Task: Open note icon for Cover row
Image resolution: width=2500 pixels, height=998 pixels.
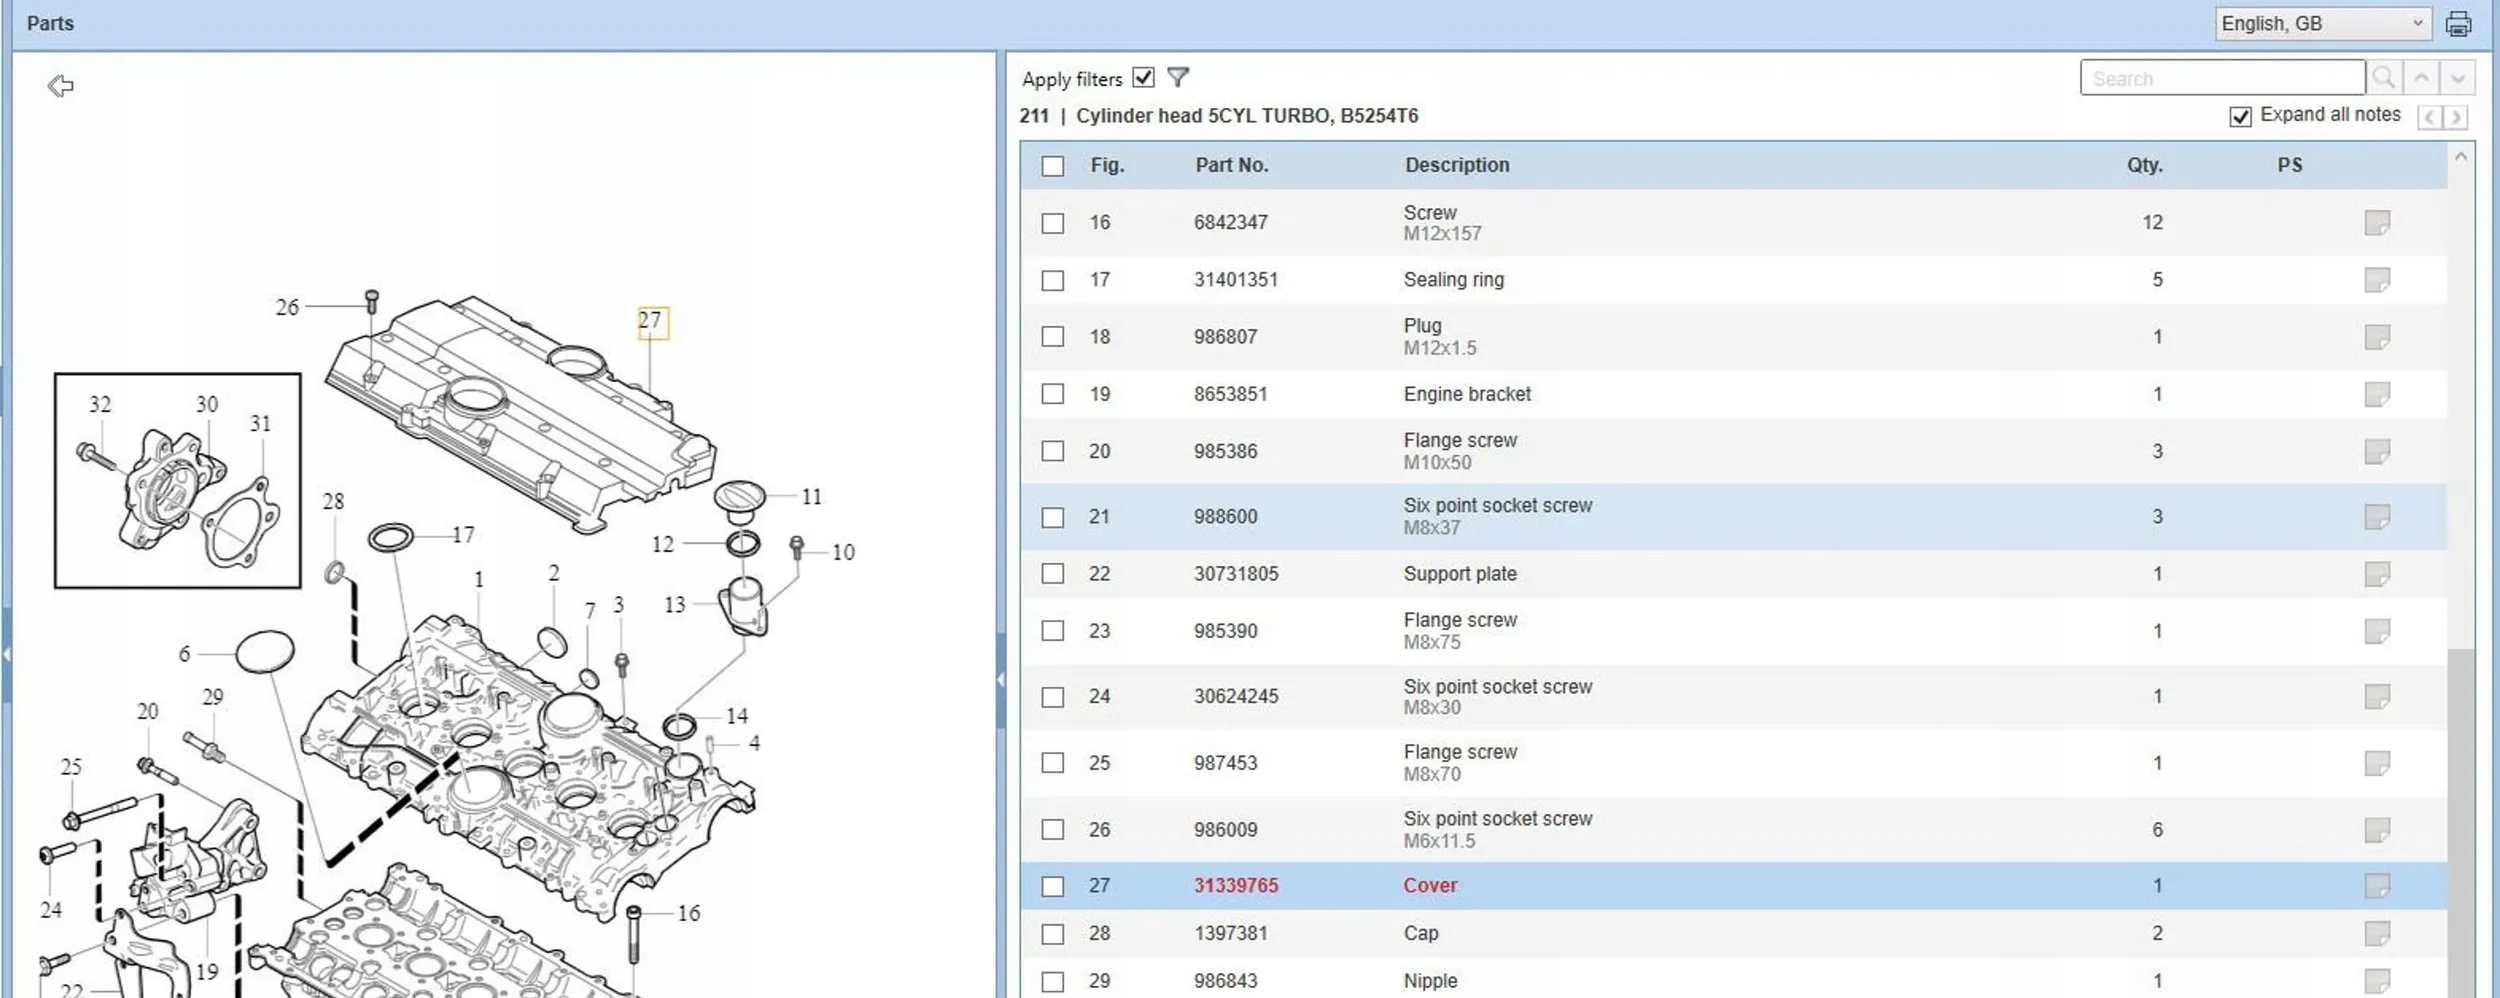Action: pyautogui.click(x=2377, y=886)
